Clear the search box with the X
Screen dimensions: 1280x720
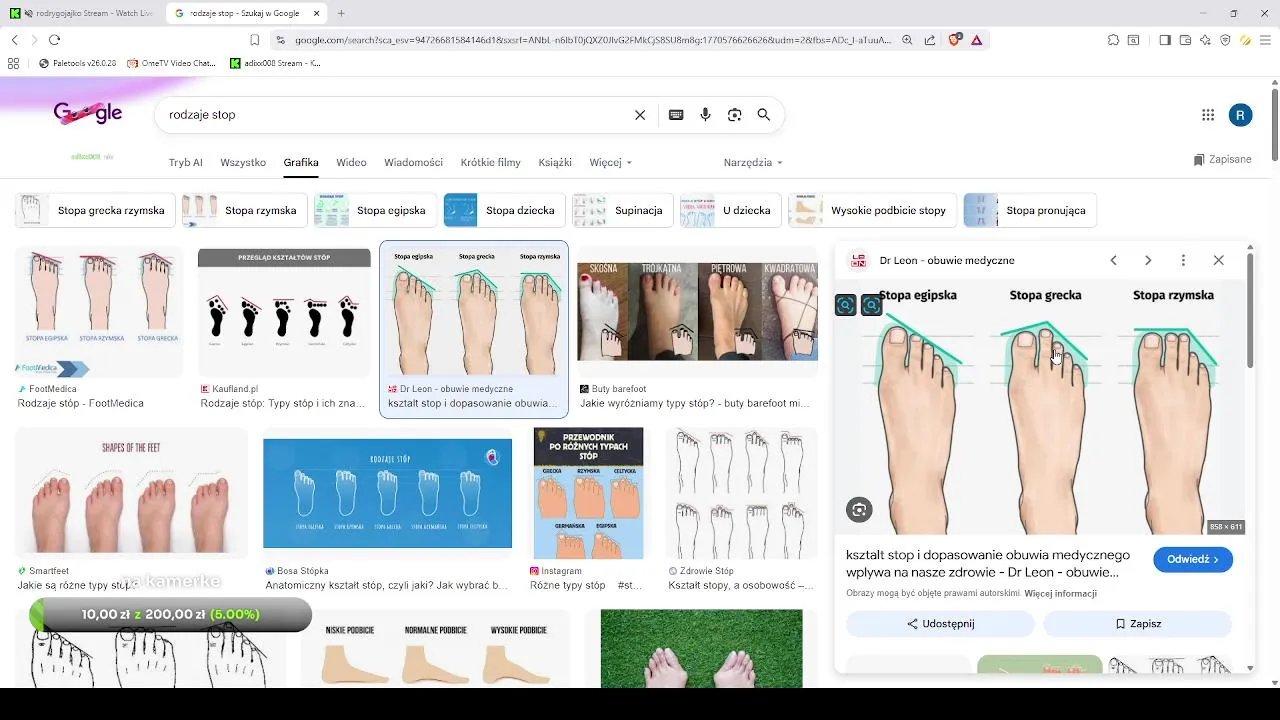(640, 115)
